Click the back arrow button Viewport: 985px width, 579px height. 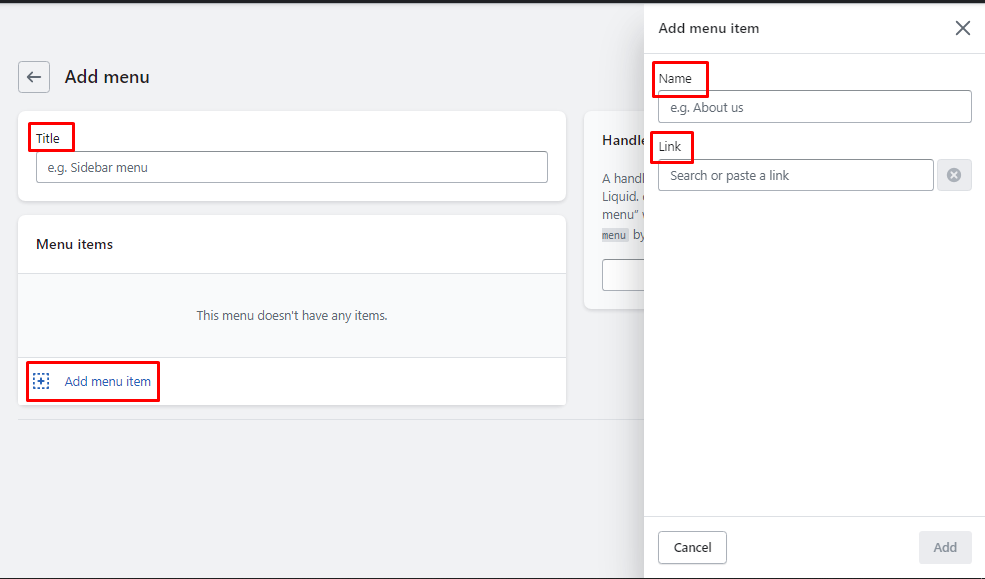[x=34, y=77]
